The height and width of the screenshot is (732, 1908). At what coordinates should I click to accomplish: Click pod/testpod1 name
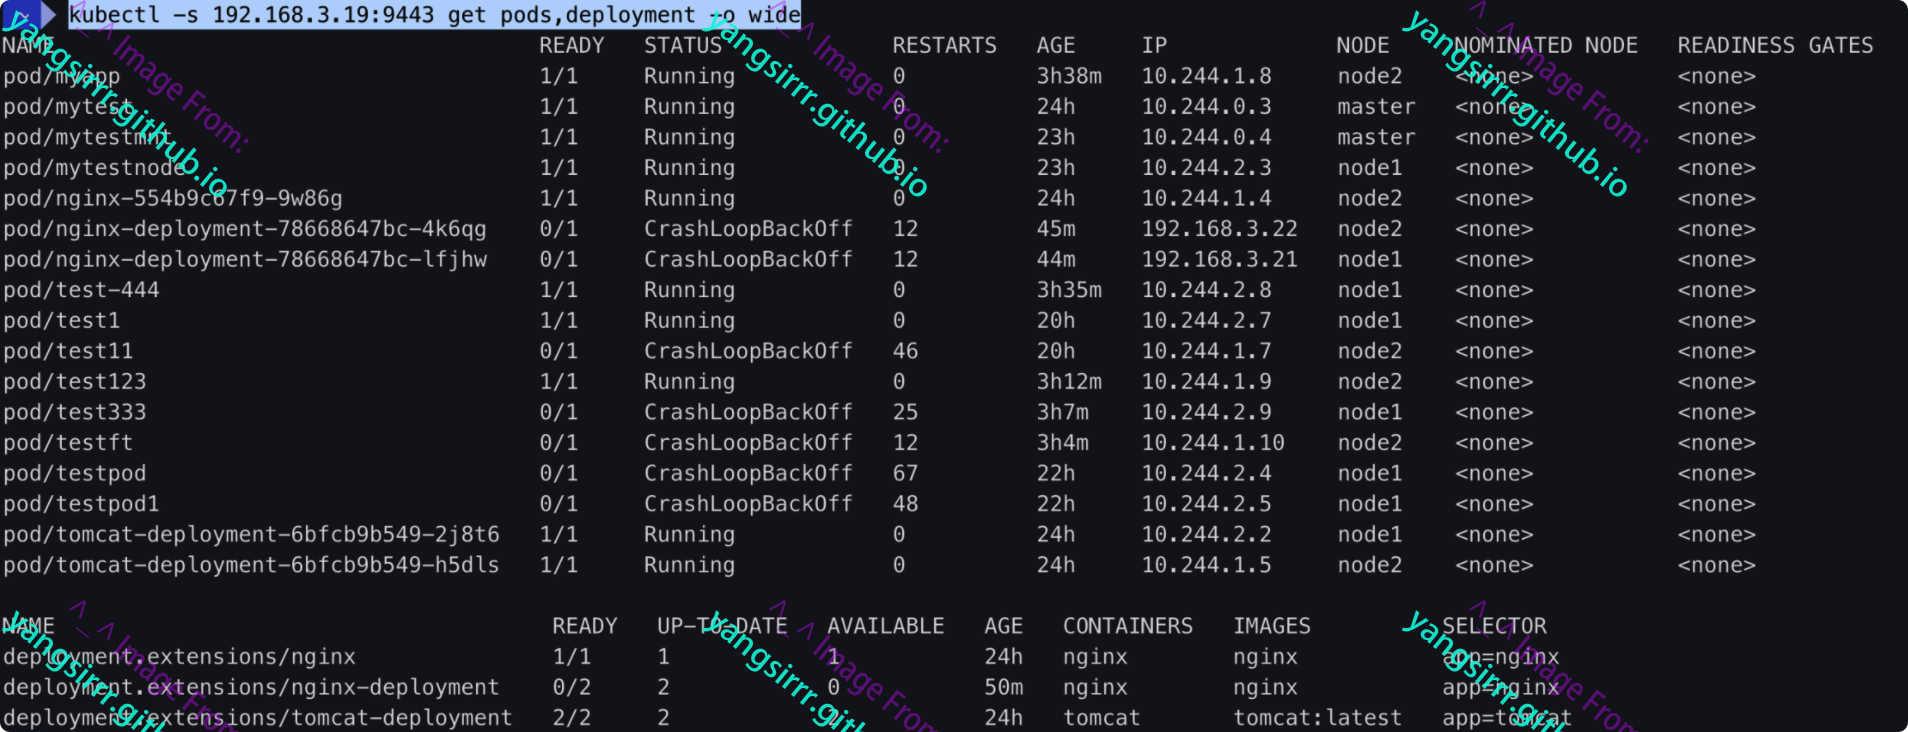click(81, 503)
